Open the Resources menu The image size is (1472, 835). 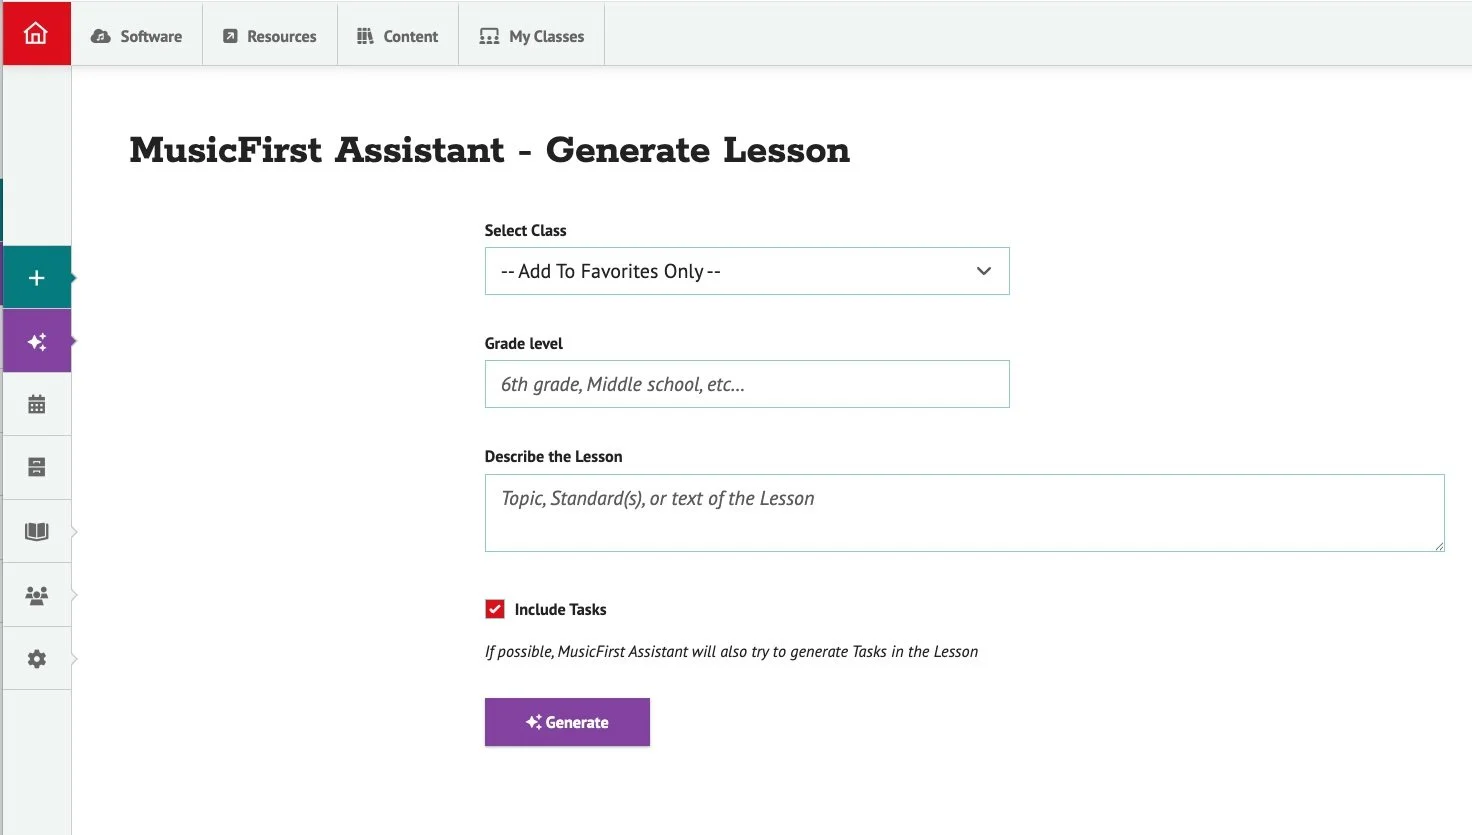270,36
